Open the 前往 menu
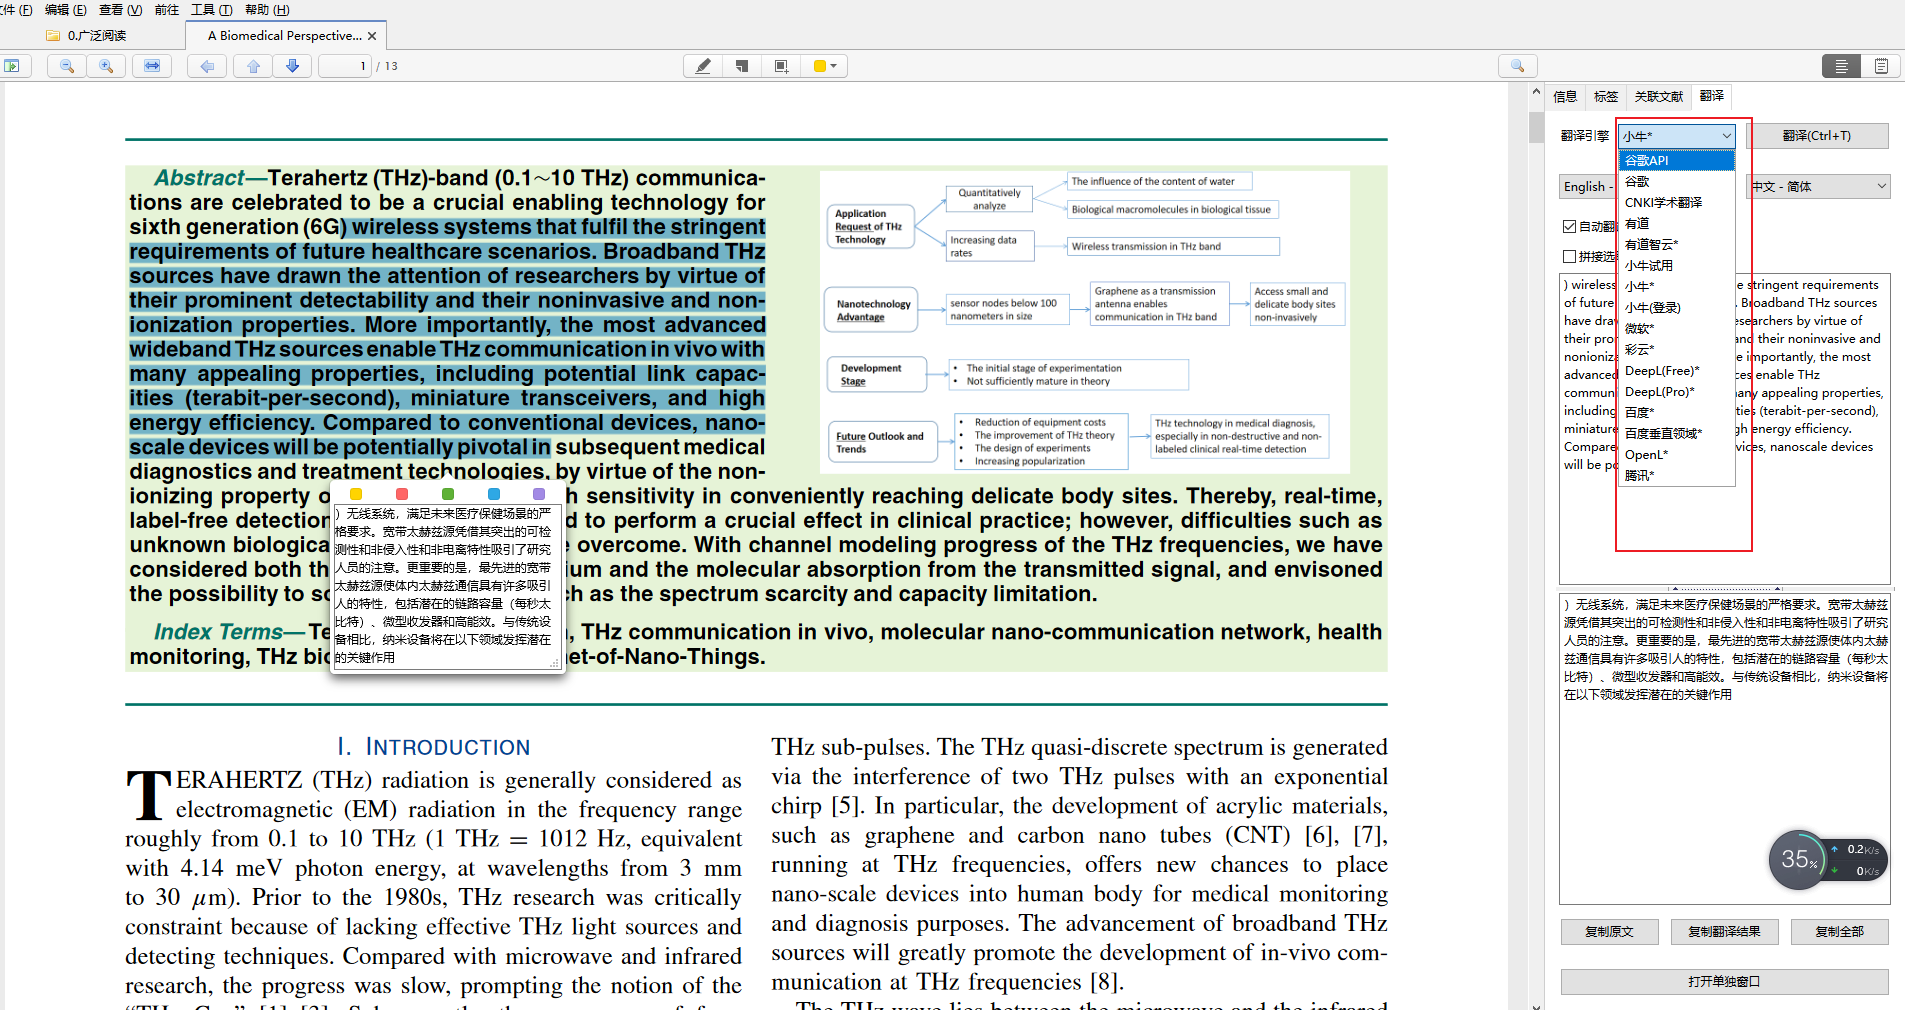 pyautogui.click(x=166, y=10)
